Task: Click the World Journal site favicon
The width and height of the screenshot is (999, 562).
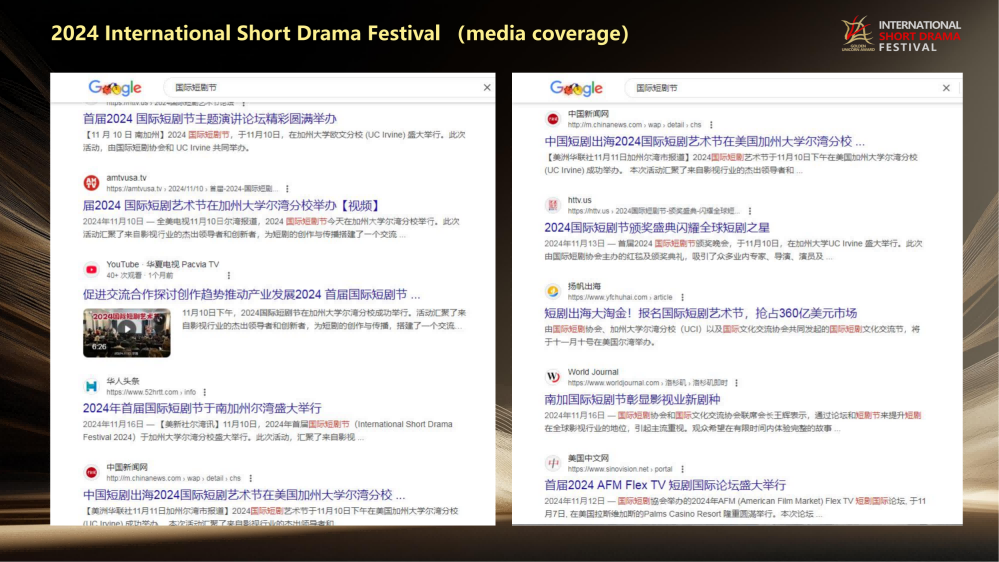Action: tap(553, 377)
